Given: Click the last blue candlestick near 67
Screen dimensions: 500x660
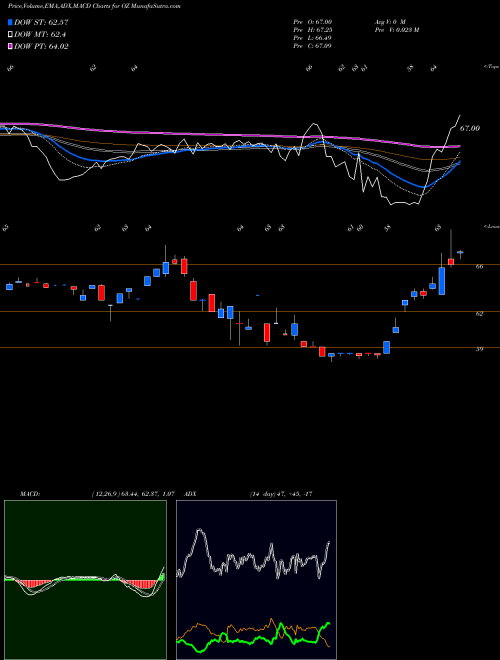Looking at the screenshot, I should [x=460, y=253].
